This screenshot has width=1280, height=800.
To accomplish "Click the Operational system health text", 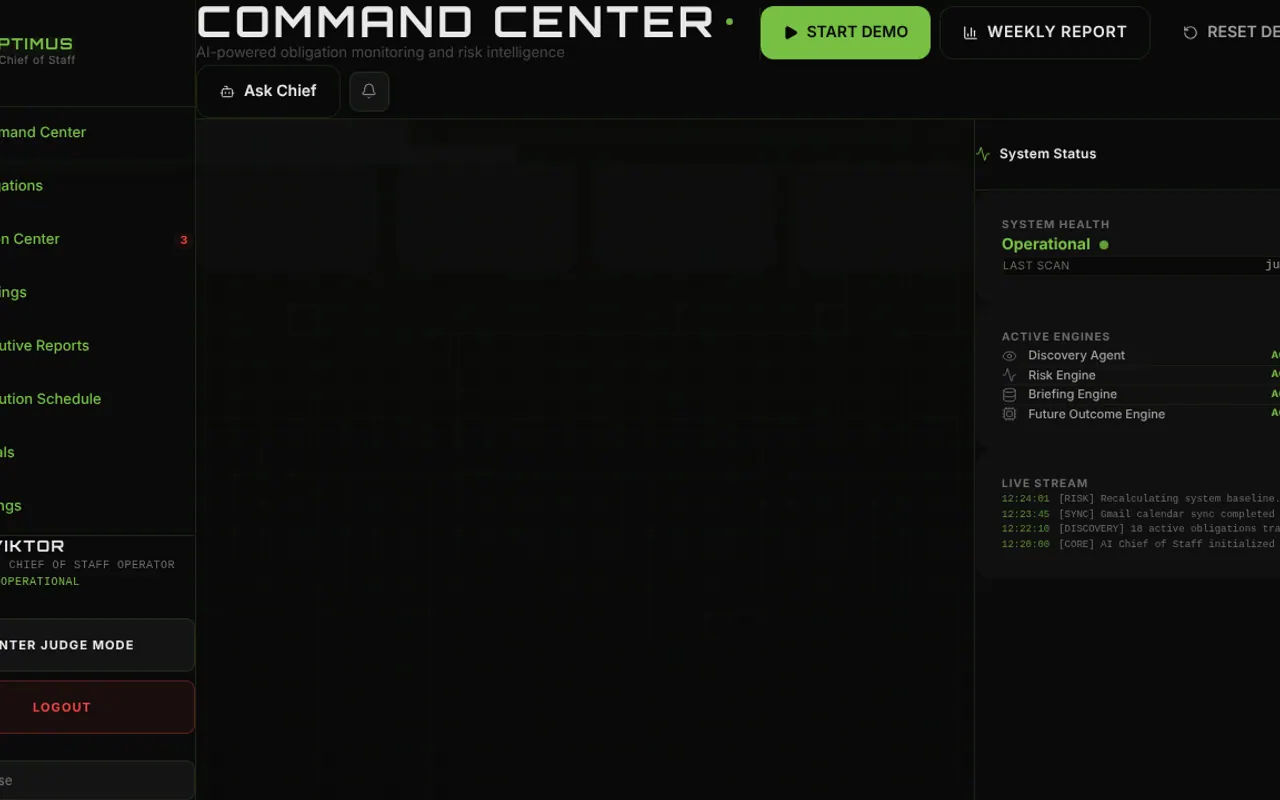I will [x=1046, y=244].
